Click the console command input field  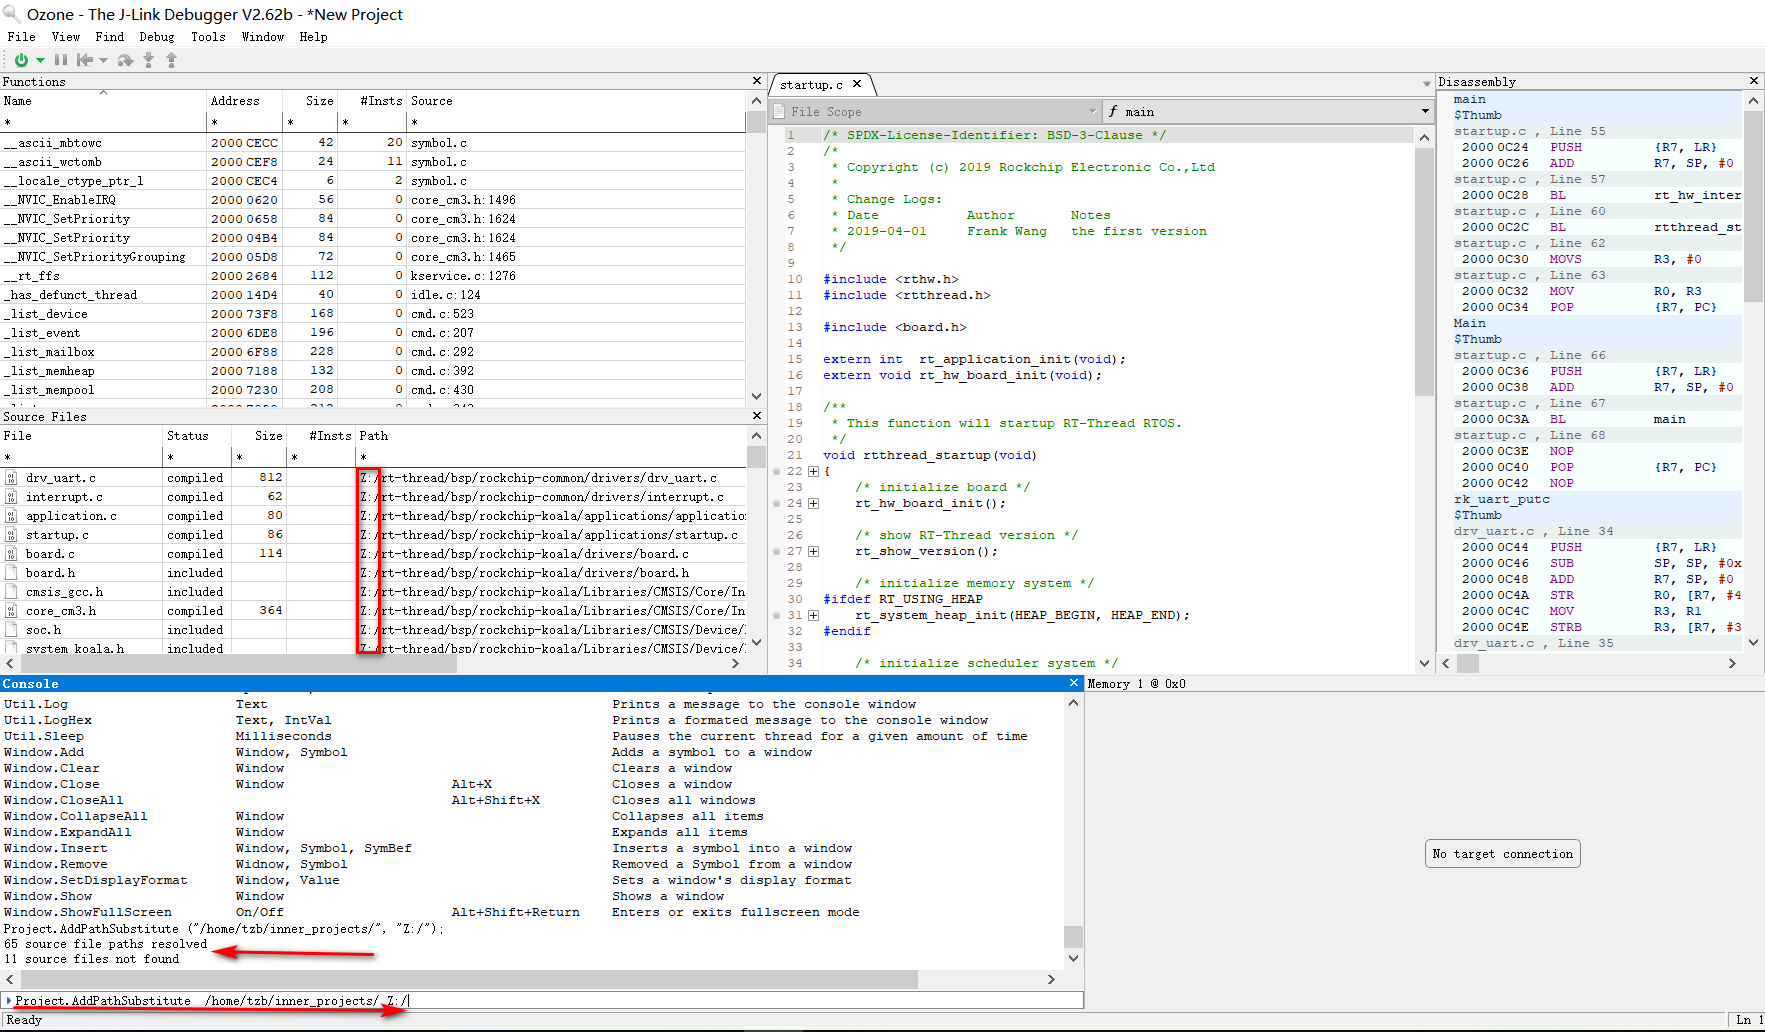pos(543,1000)
